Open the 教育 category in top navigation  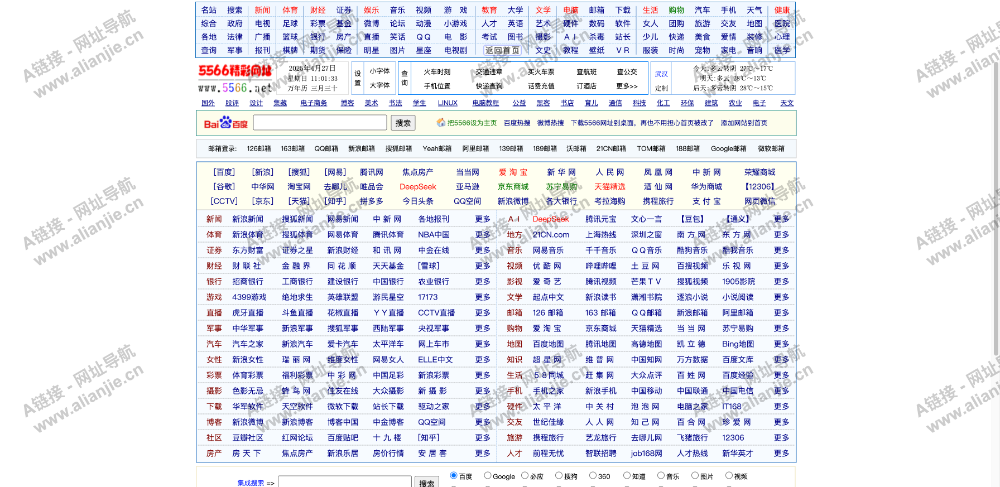coord(489,10)
